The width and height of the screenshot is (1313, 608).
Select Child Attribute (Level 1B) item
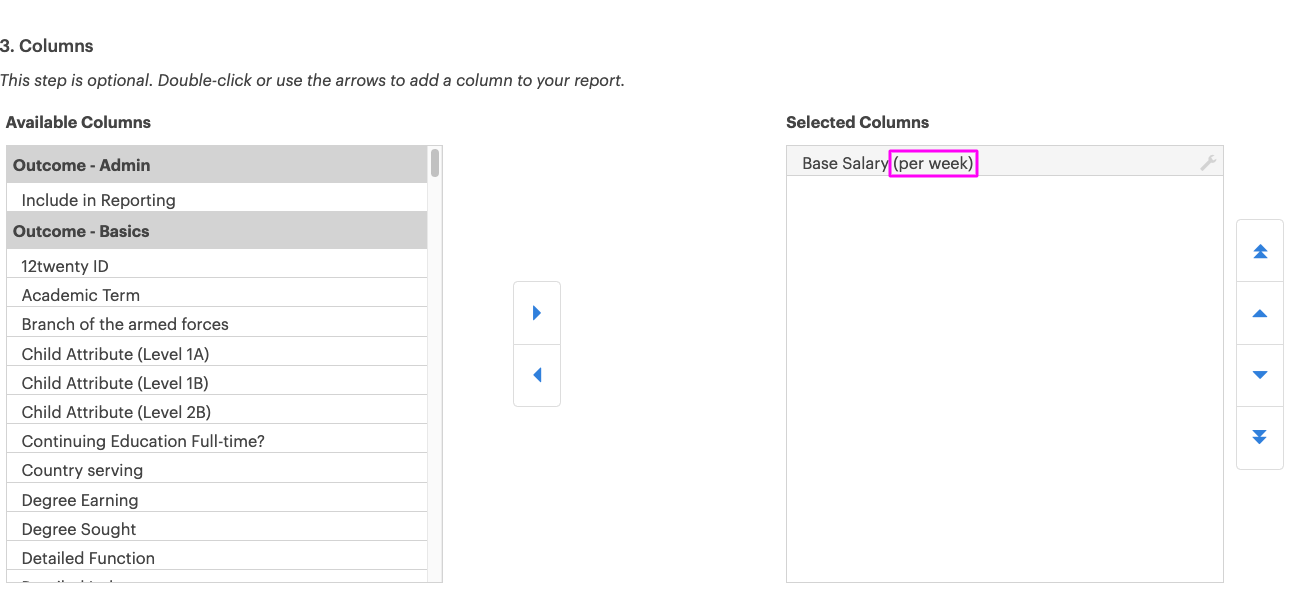pos(115,383)
